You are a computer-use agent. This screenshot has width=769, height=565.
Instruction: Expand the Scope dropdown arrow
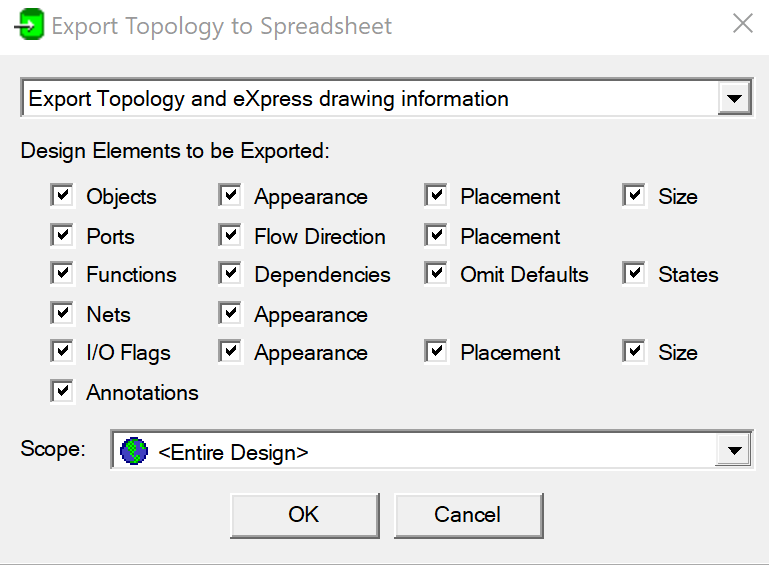pyautogui.click(x=734, y=450)
